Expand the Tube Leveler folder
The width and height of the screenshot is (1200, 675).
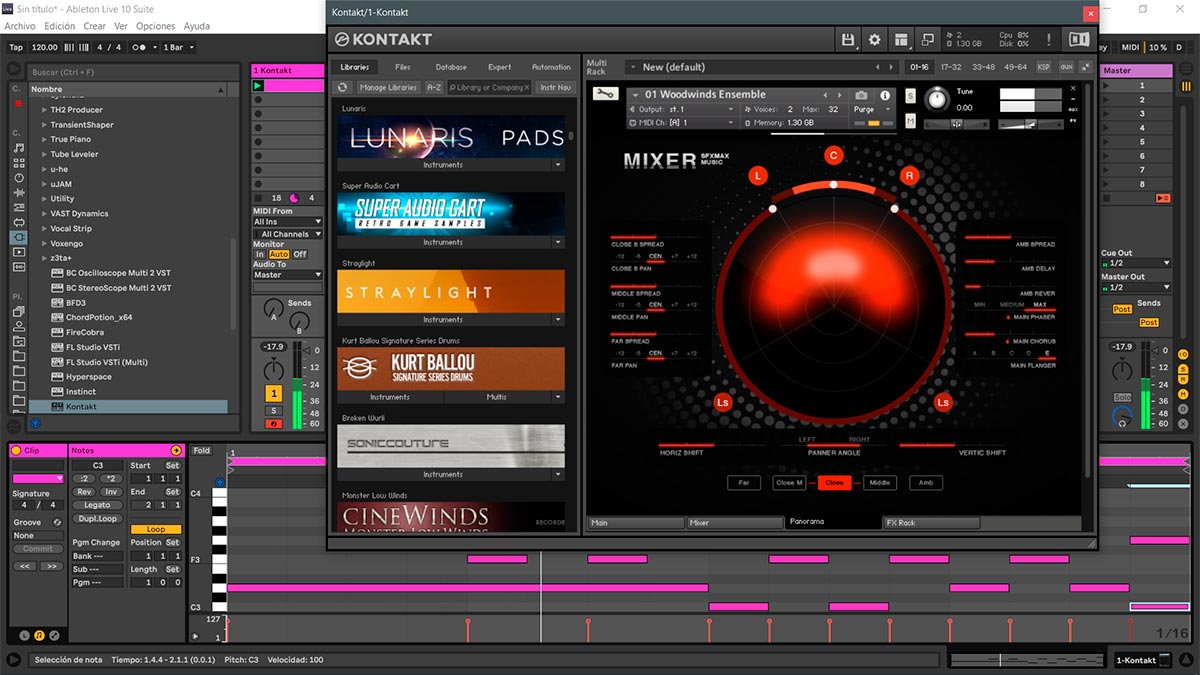coord(44,155)
